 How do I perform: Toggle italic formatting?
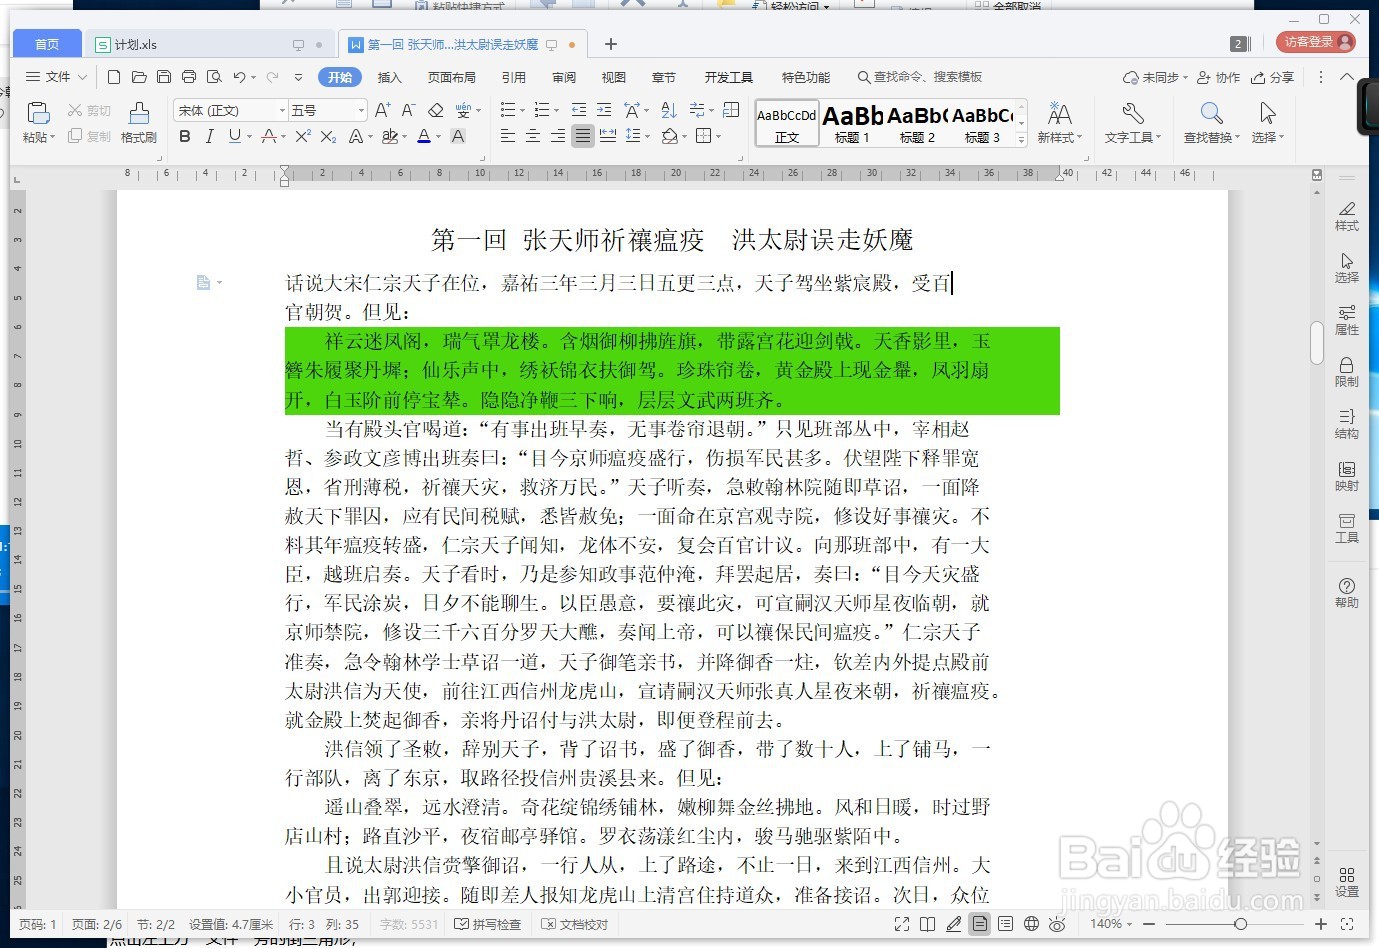(x=209, y=136)
